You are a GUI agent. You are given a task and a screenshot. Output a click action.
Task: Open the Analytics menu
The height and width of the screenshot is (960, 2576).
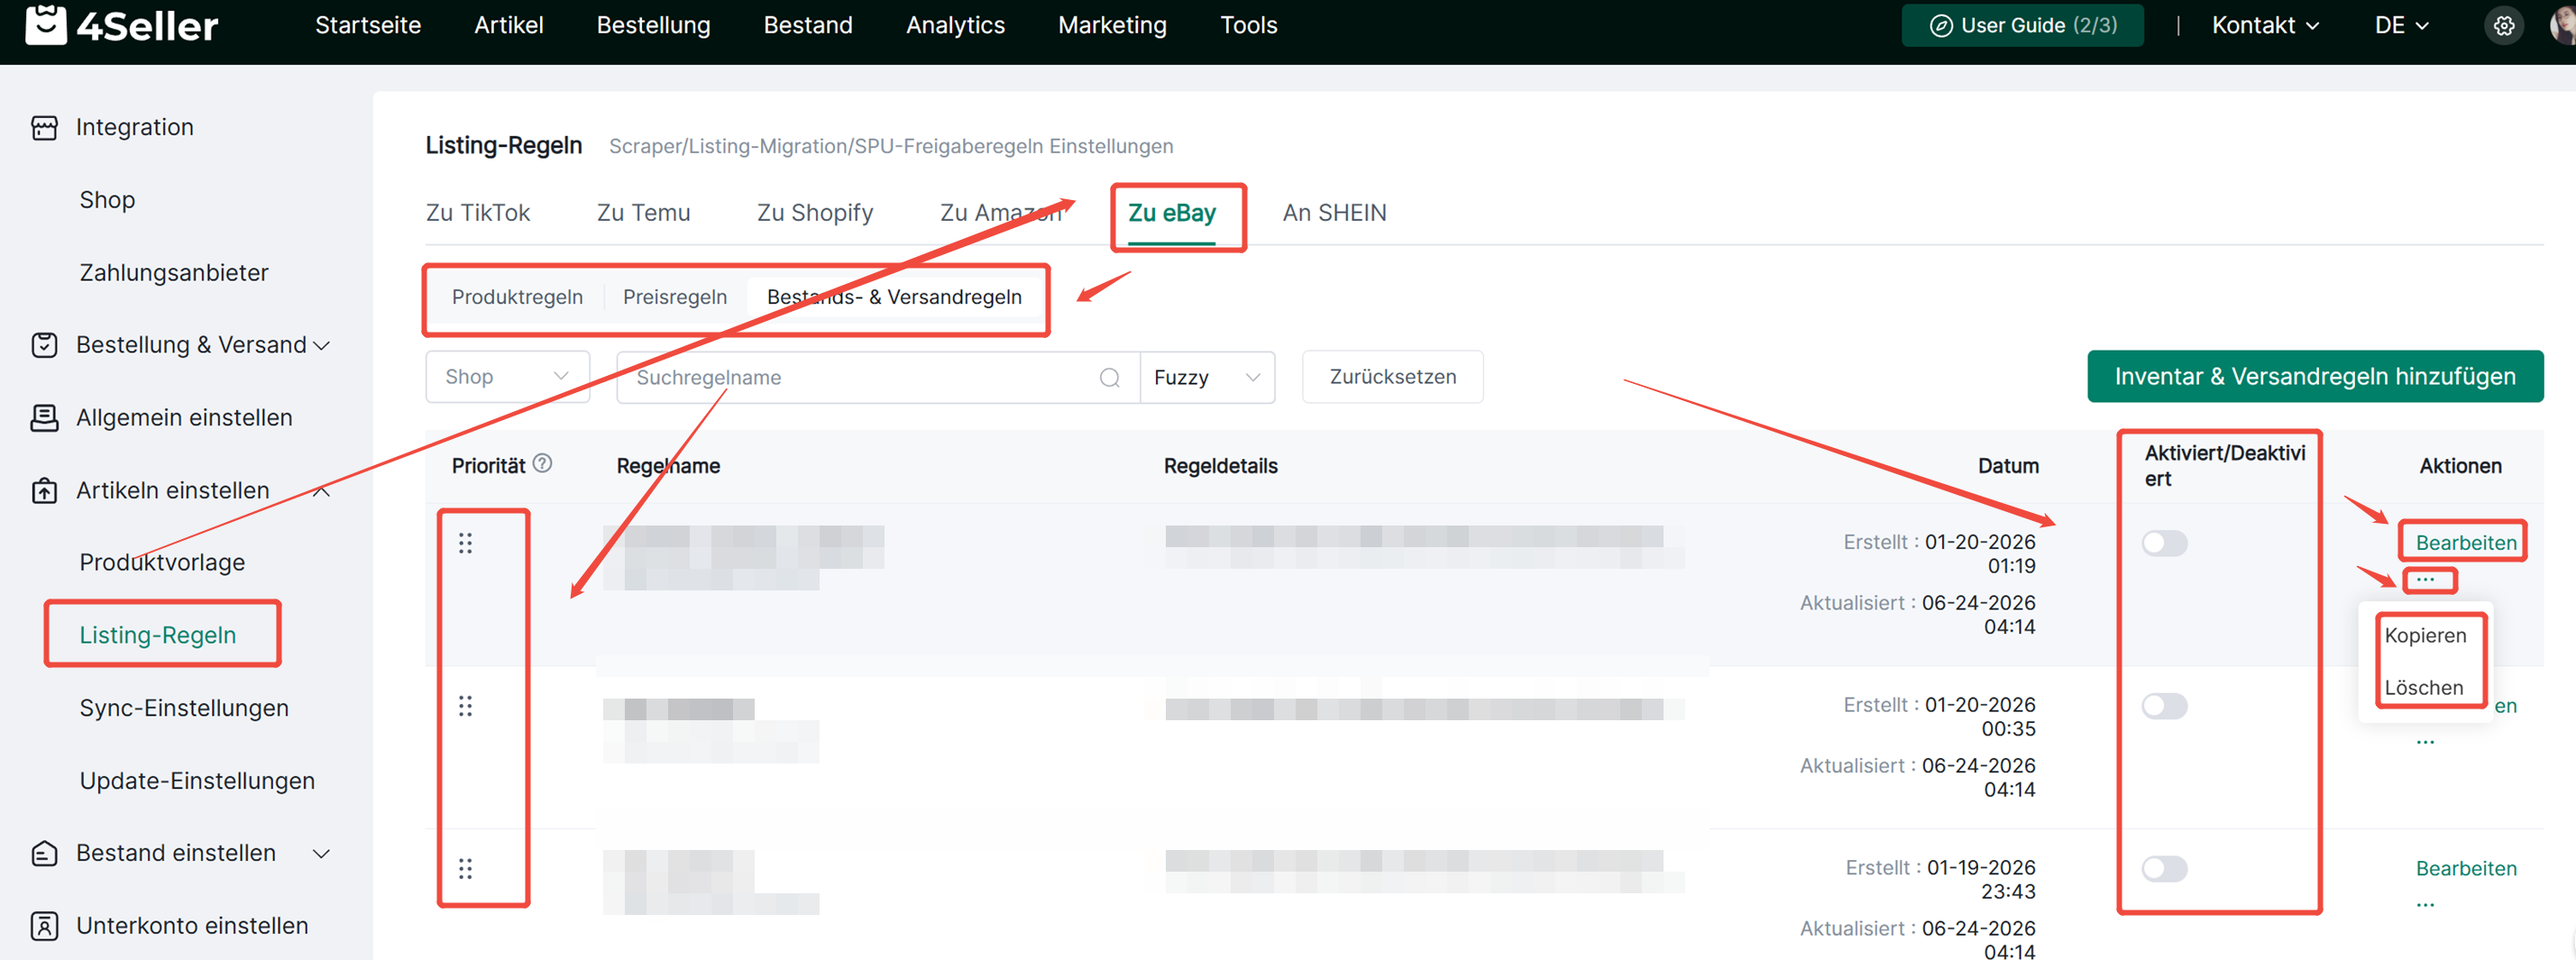[955, 26]
